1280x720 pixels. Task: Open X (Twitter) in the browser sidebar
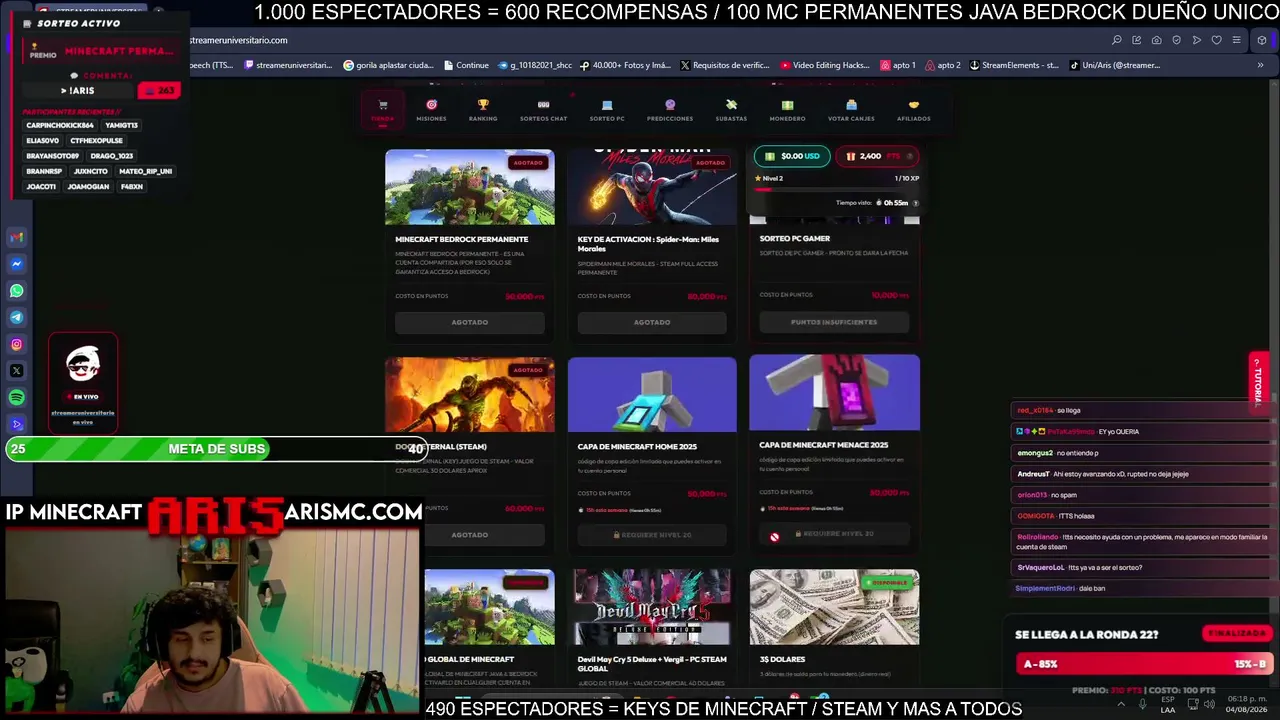pyautogui.click(x=17, y=371)
